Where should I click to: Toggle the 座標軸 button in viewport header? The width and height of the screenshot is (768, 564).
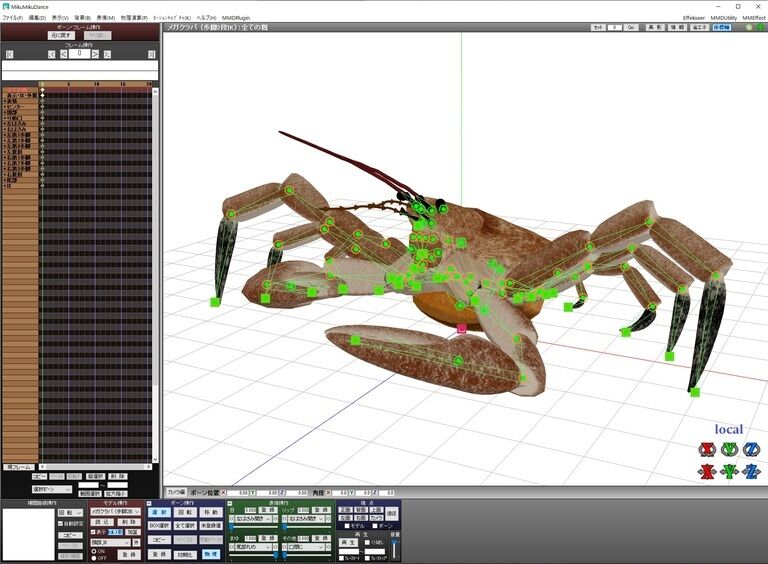pos(721,27)
